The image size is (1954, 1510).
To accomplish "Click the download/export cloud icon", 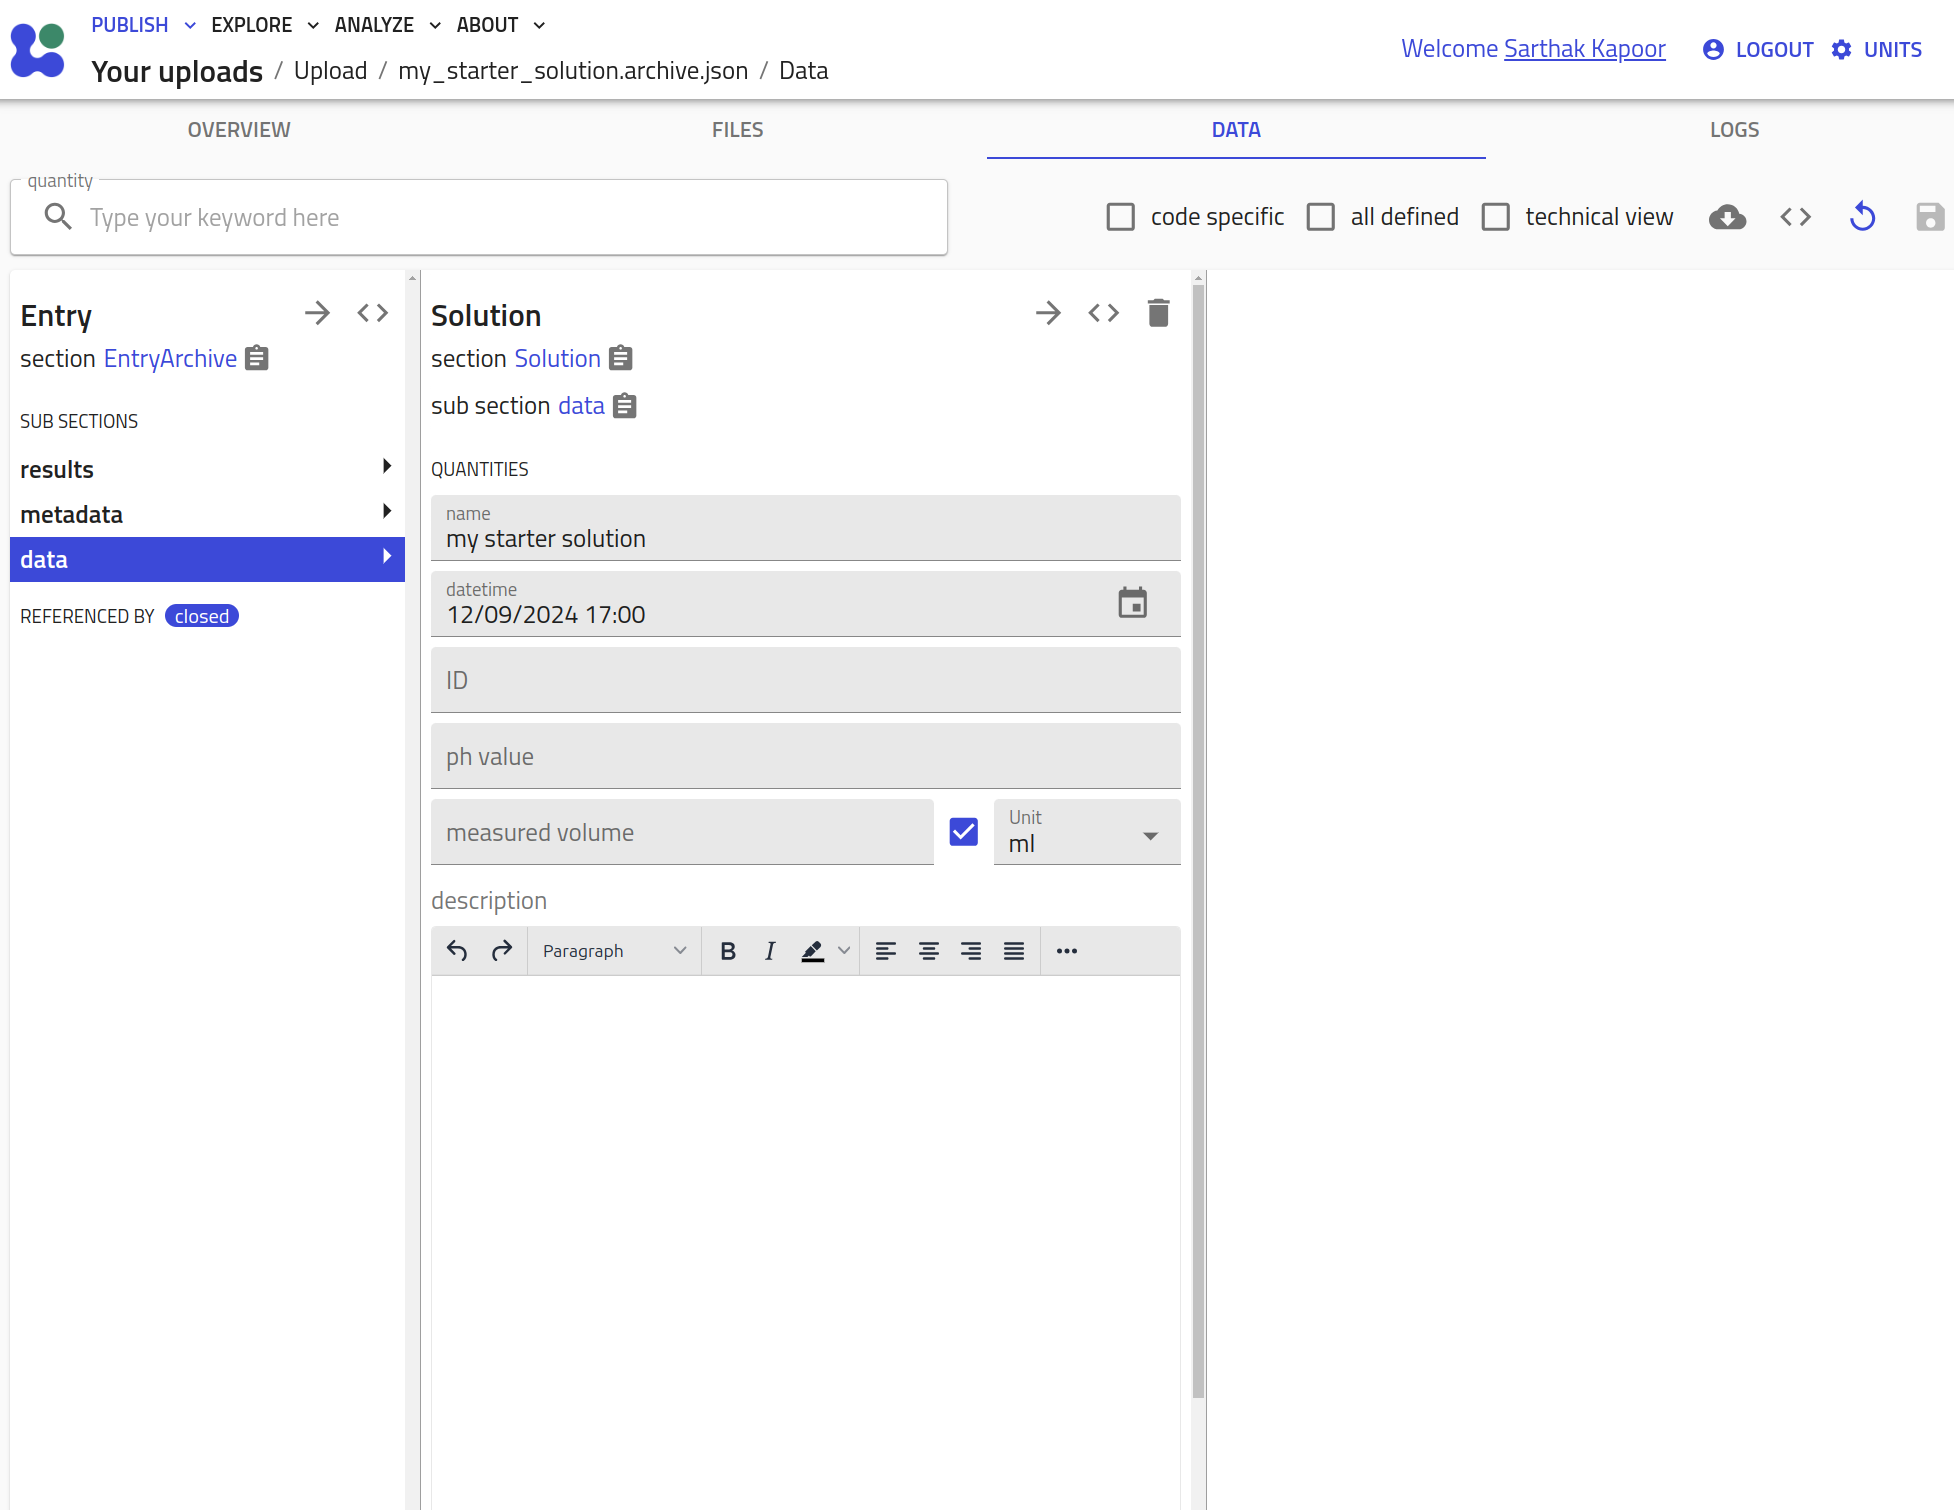I will [1727, 217].
